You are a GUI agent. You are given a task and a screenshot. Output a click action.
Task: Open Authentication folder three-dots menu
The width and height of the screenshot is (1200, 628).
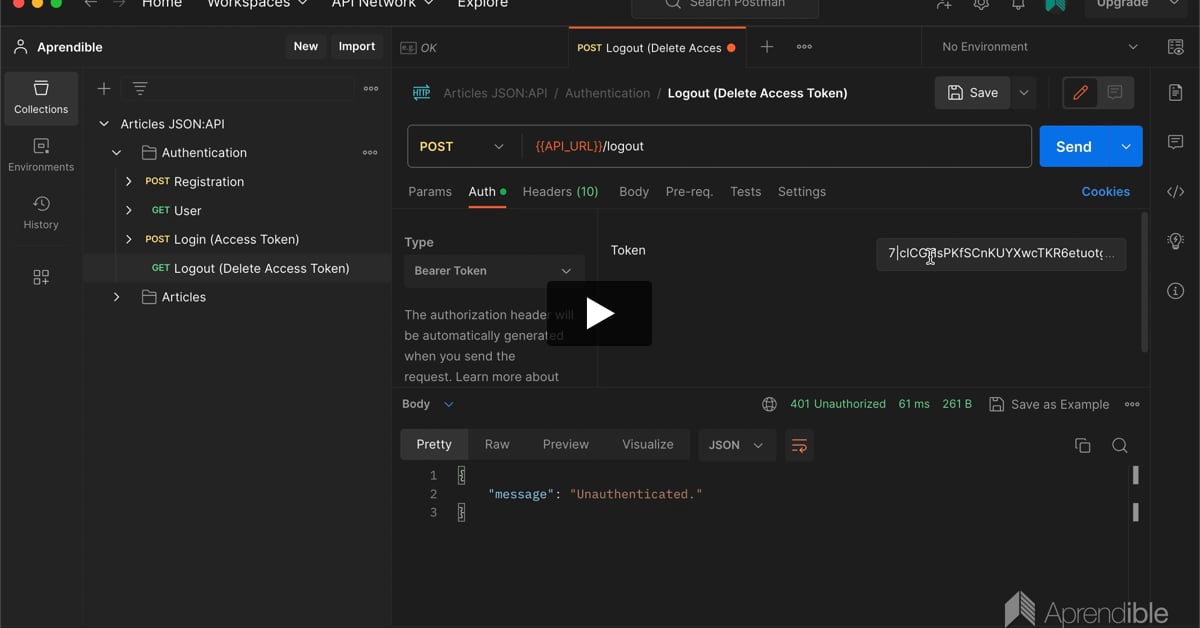[x=370, y=153]
